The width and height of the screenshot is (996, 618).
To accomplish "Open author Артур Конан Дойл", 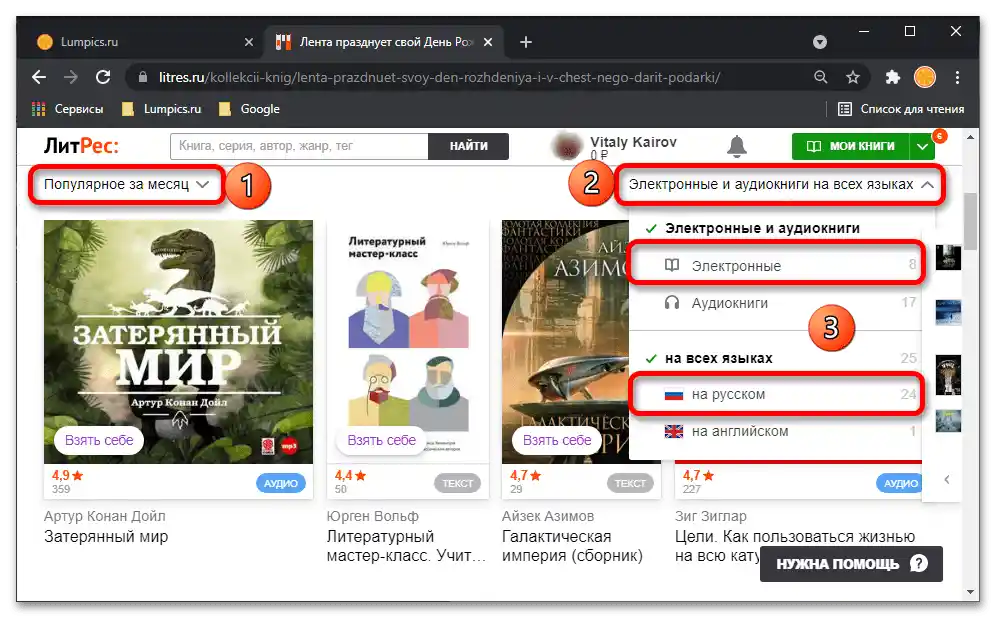I will 105,516.
